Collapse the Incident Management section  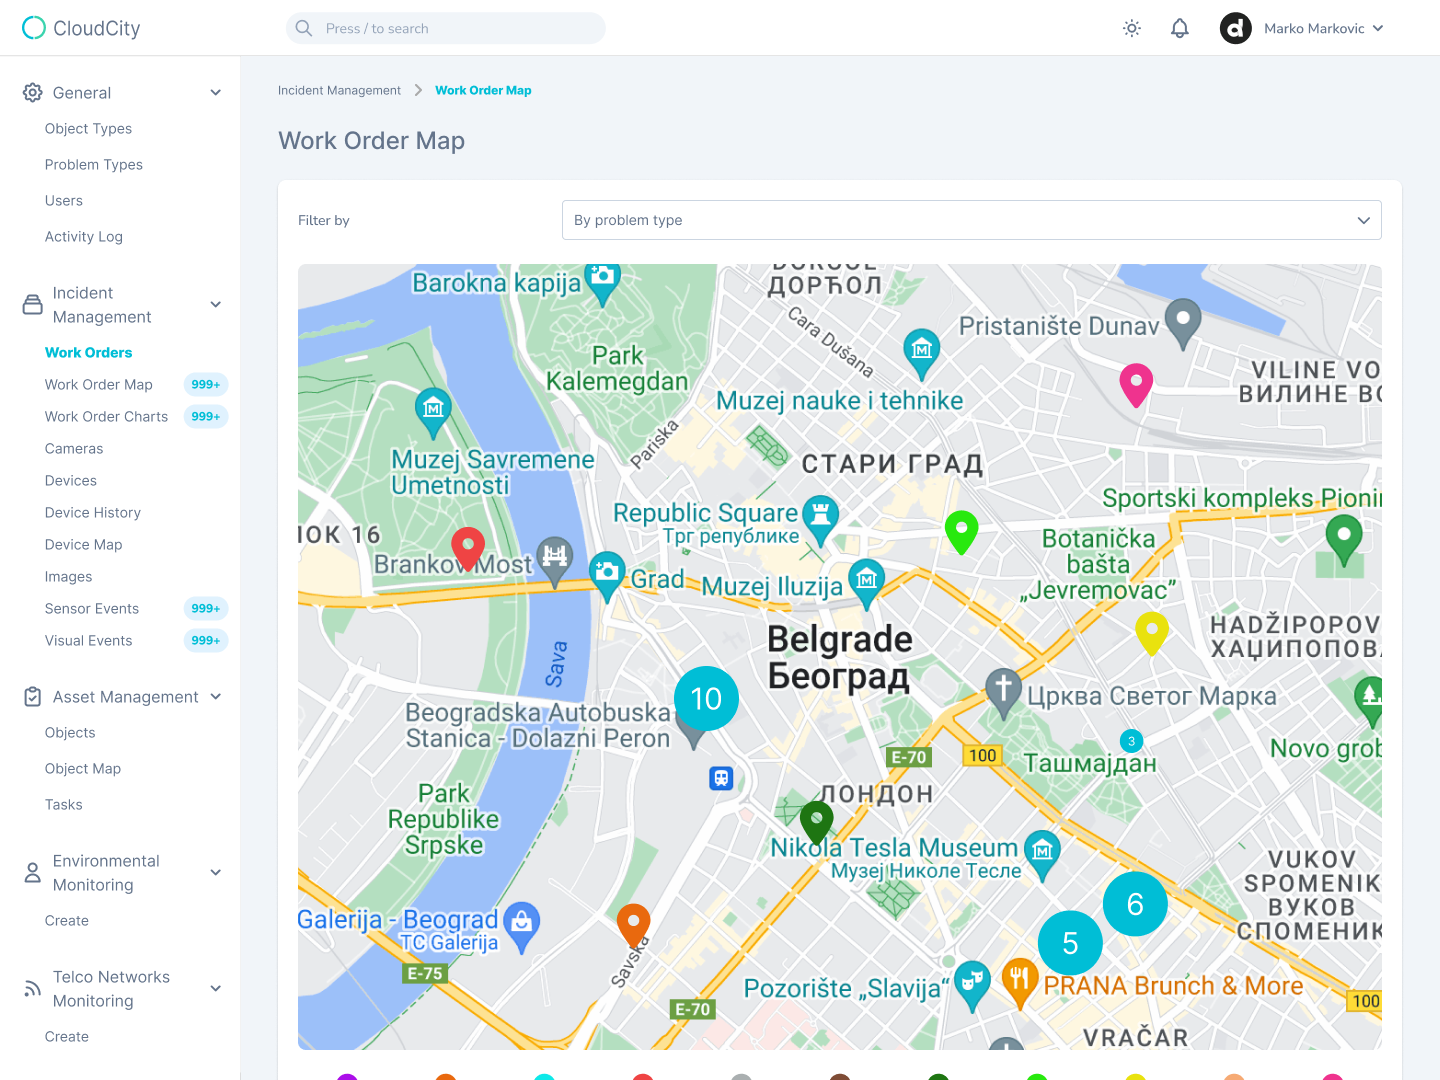(215, 305)
